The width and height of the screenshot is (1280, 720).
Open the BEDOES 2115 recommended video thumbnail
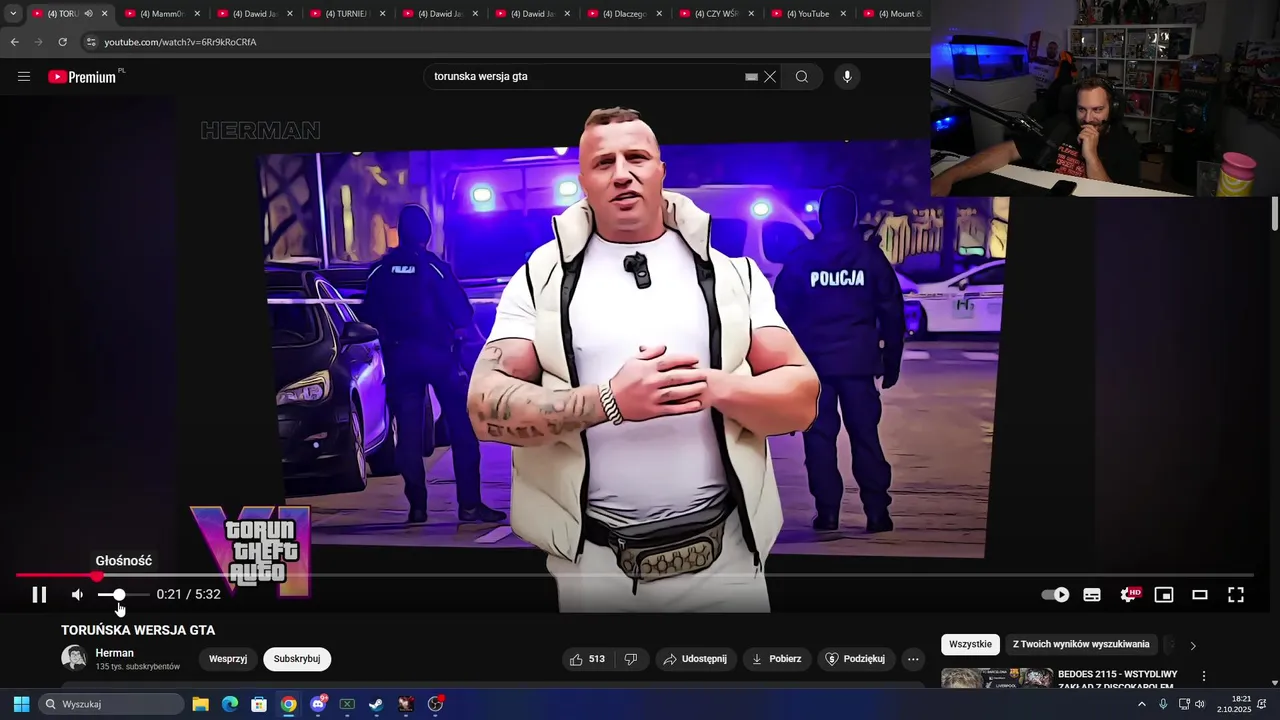point(997,678)
